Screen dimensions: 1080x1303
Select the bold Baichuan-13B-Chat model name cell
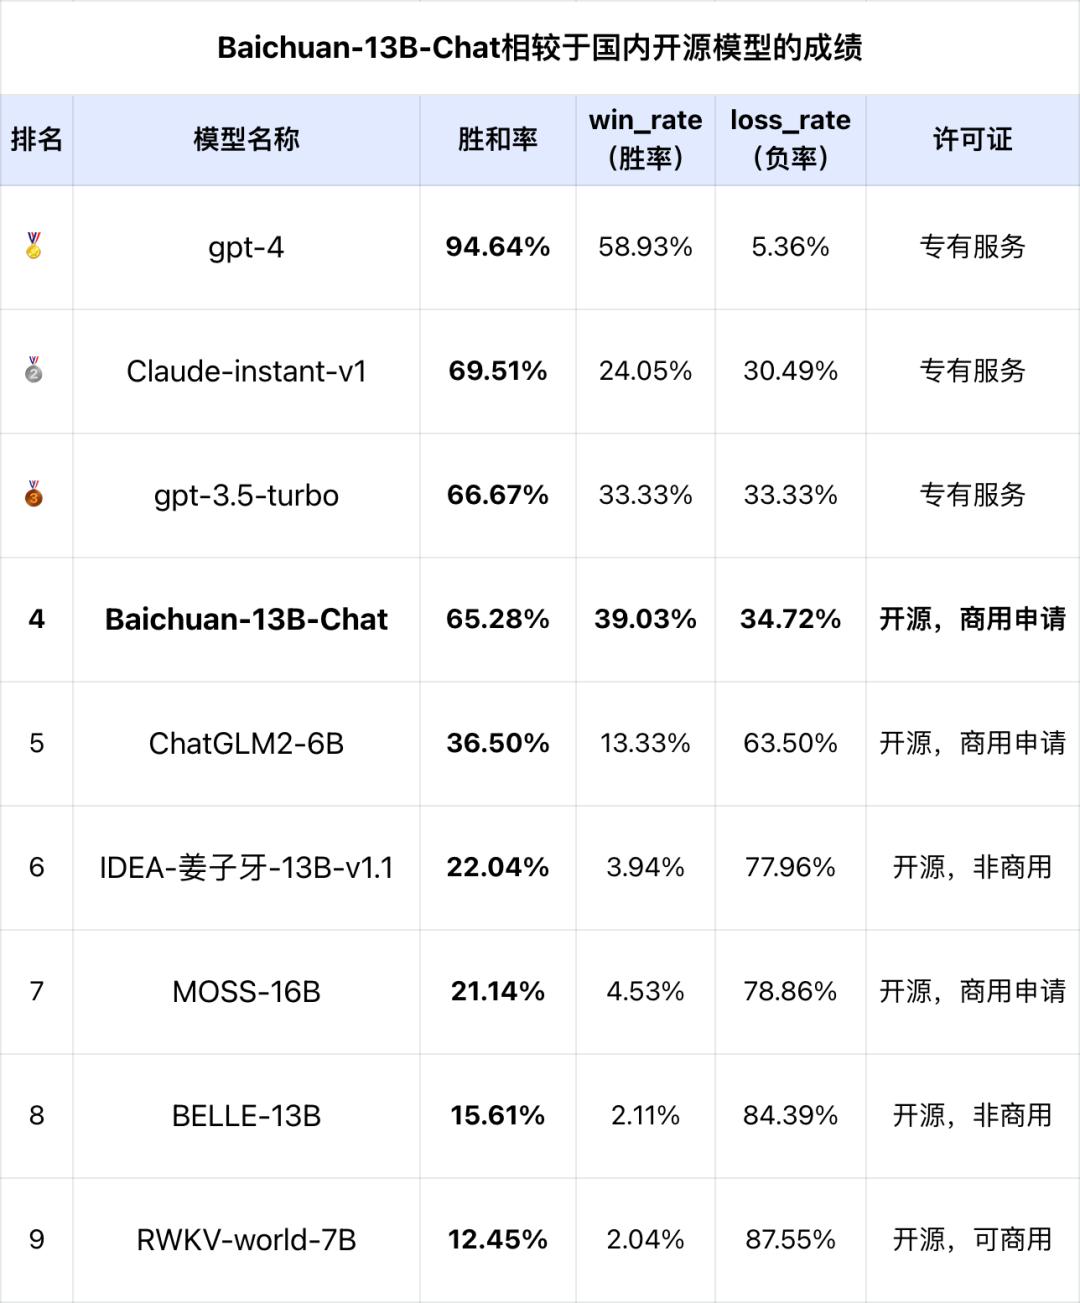[x=246, y=619]
